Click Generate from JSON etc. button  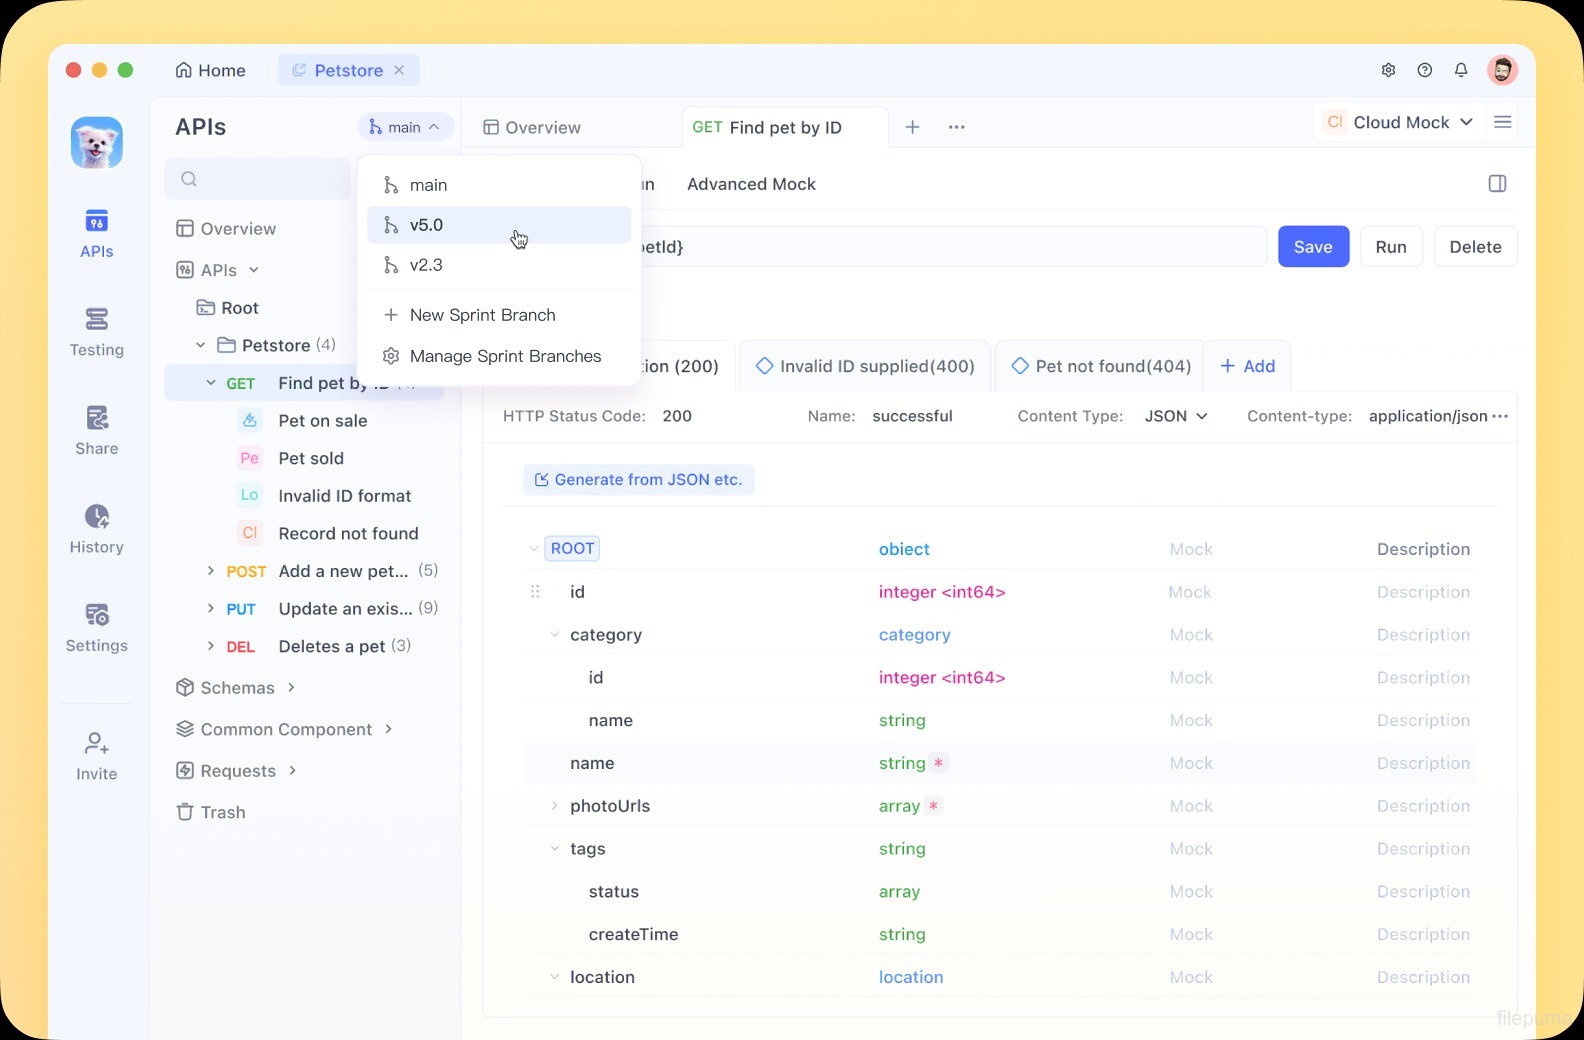[x=639, y=480]
